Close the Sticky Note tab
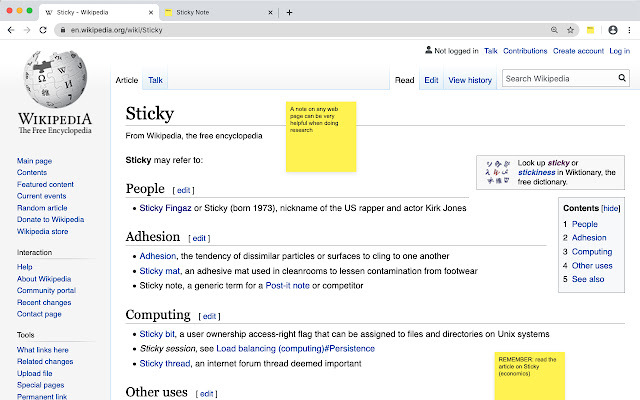Image resolution: width=640 pixels, height=400 pixels. [x=270, y=13]
